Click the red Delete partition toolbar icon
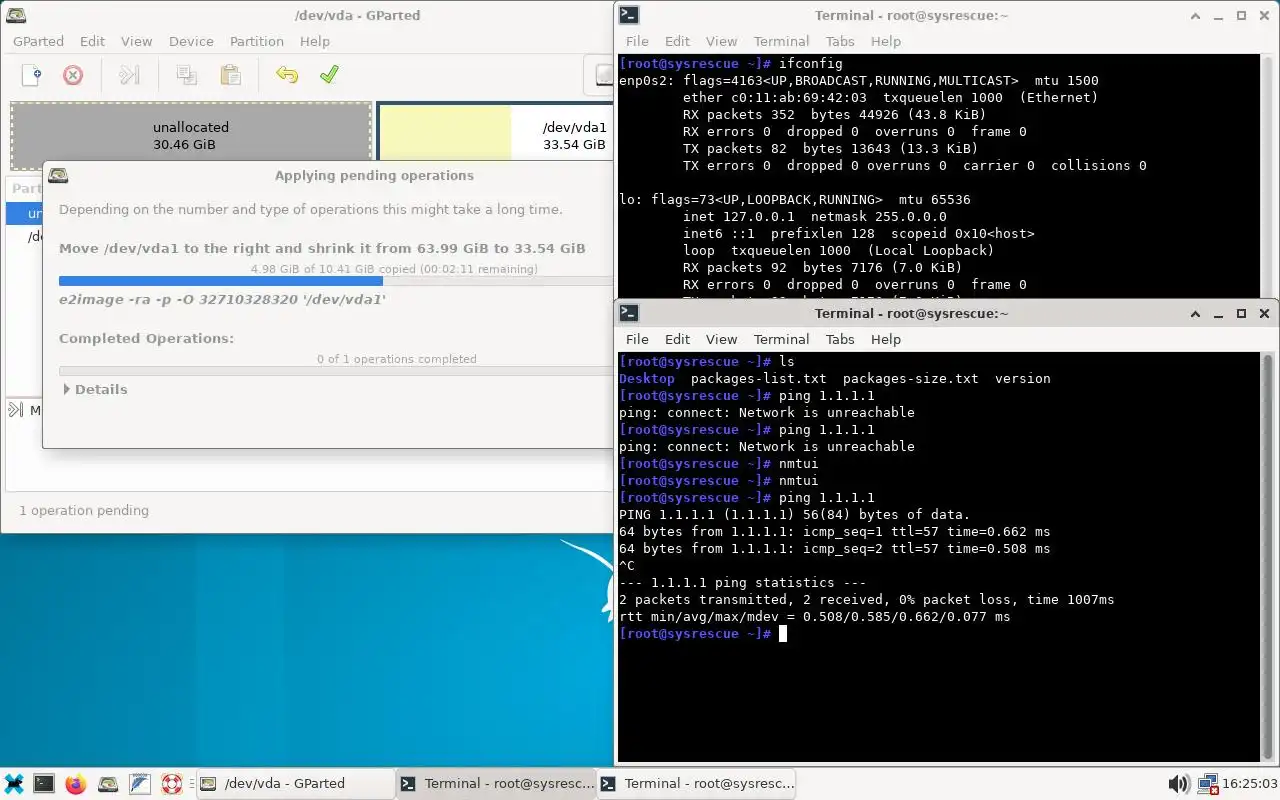Screen dimensions: 1280x800 tap(73, 75)
